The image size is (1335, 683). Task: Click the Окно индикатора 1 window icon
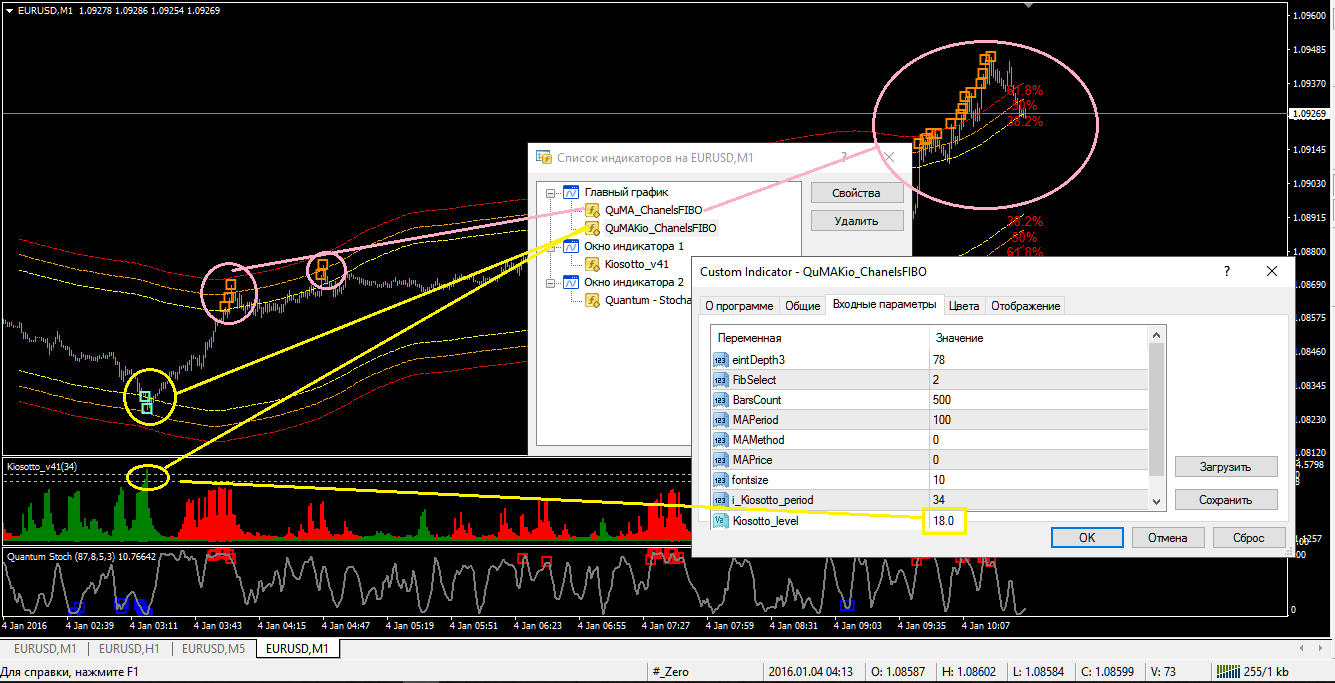572,246
